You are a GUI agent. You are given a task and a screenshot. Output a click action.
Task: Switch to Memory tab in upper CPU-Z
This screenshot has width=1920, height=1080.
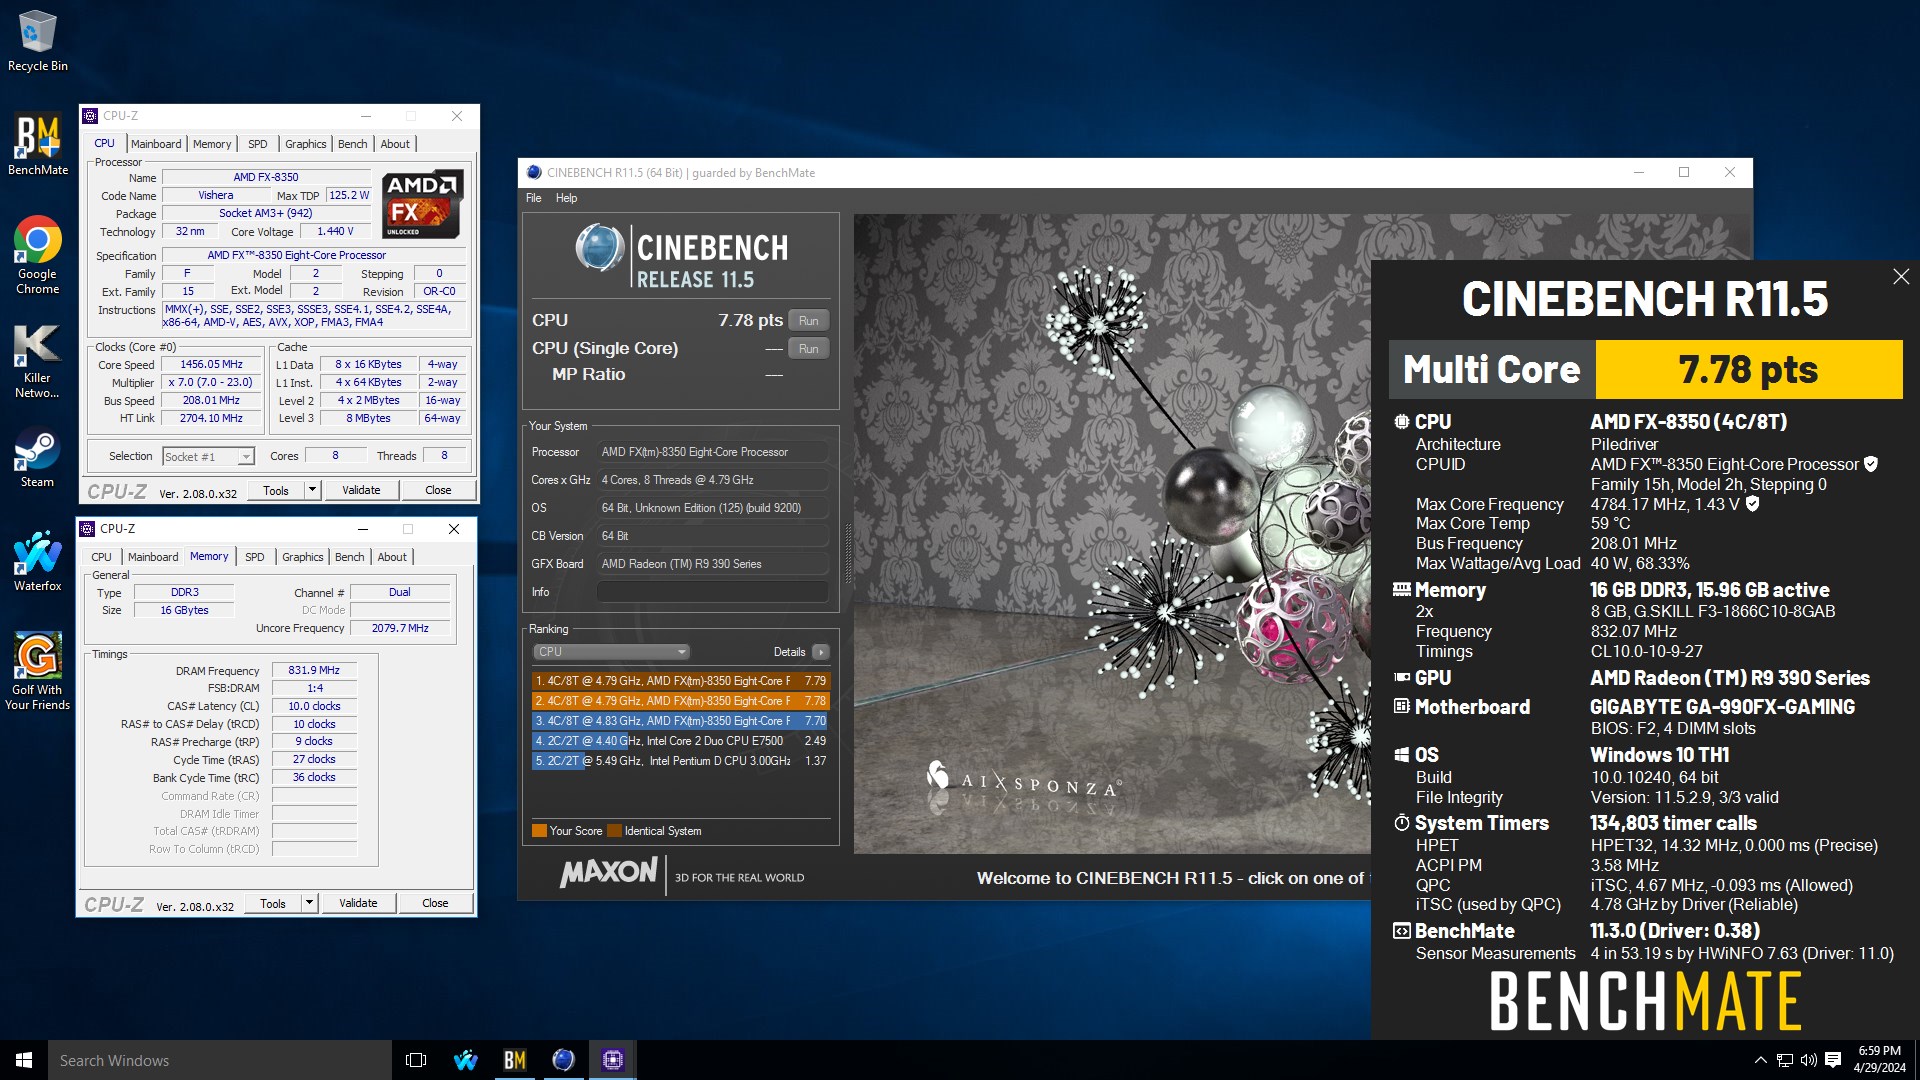tap(212, 144)
